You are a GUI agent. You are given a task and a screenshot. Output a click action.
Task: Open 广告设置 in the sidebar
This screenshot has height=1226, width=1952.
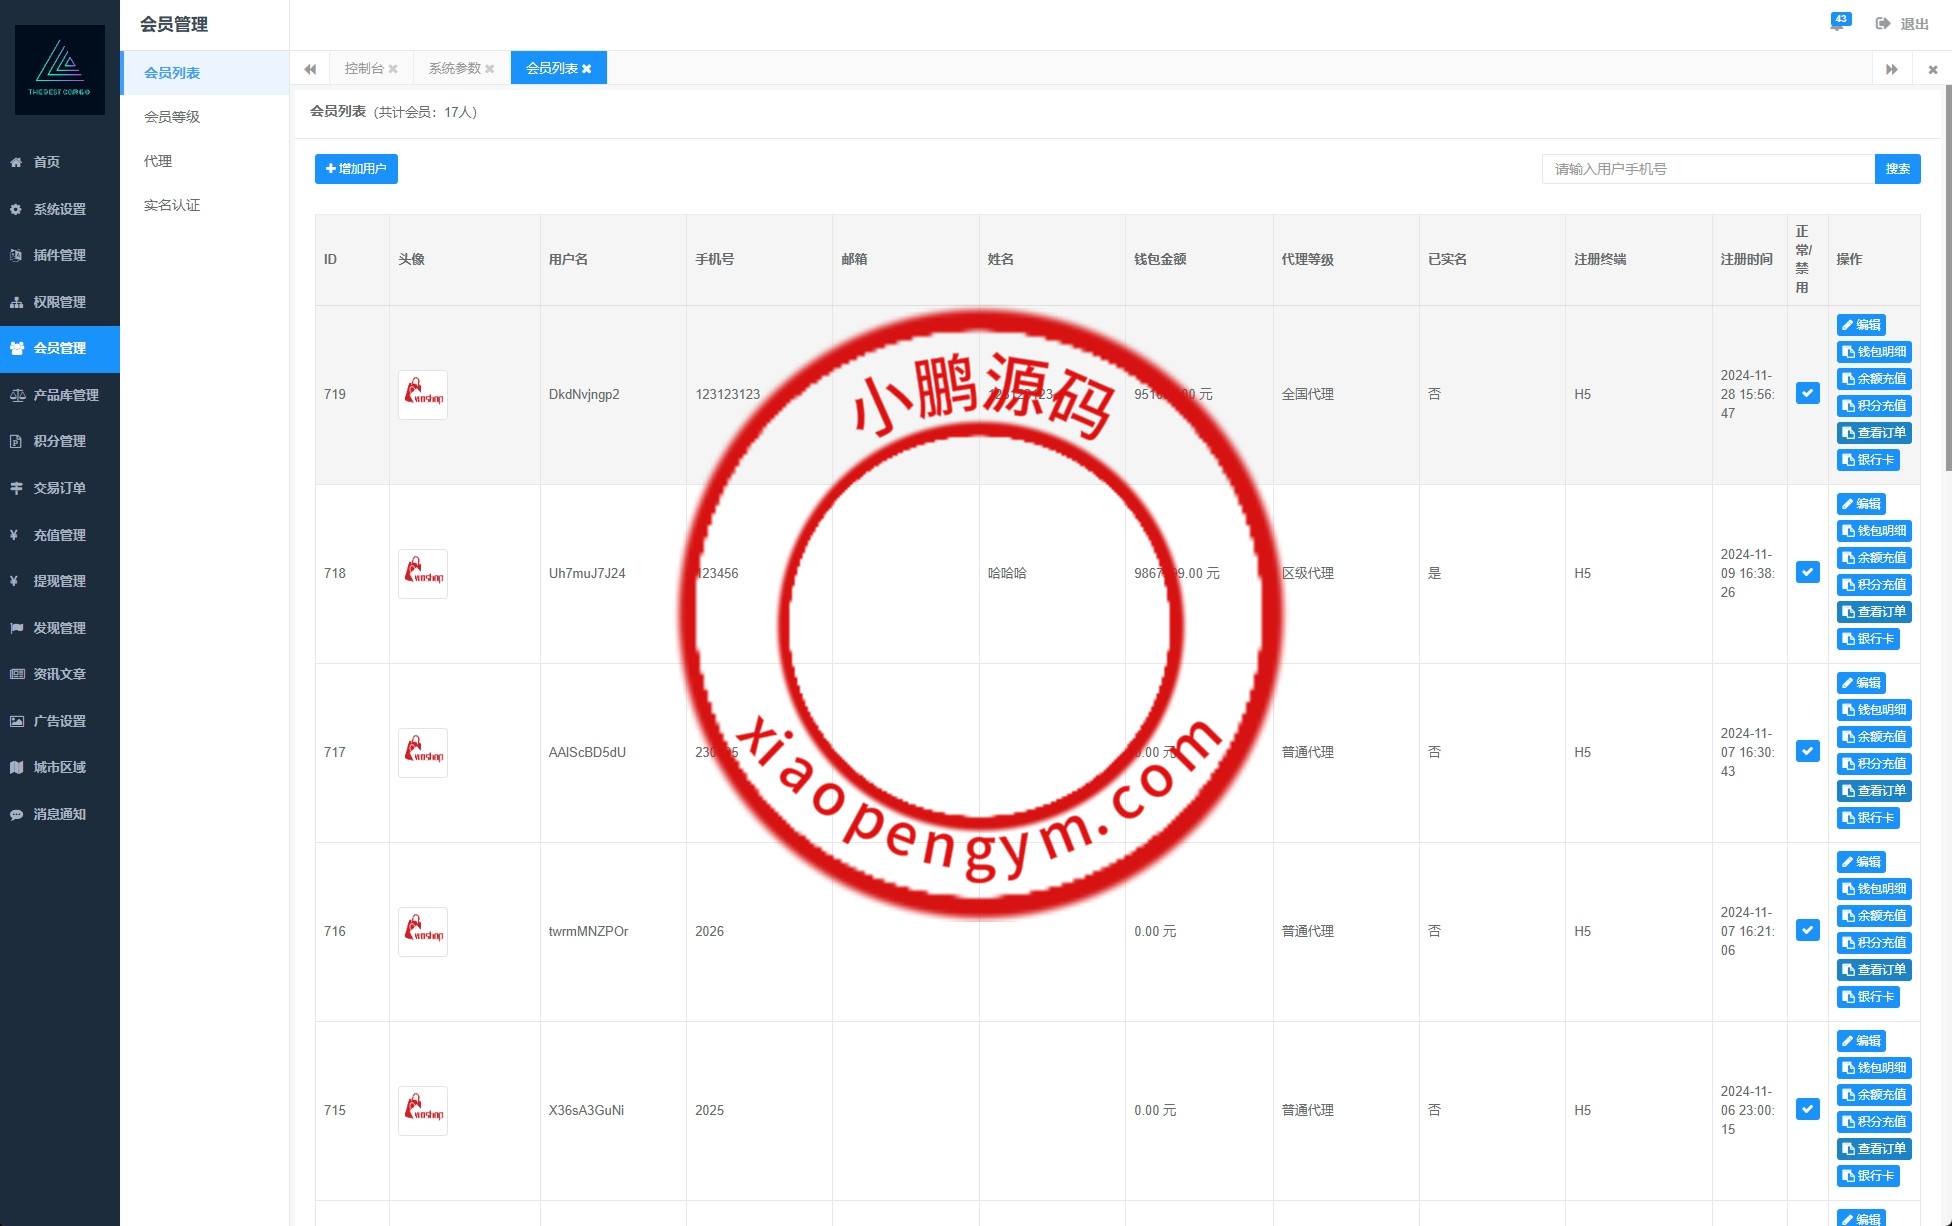point(60,721)
